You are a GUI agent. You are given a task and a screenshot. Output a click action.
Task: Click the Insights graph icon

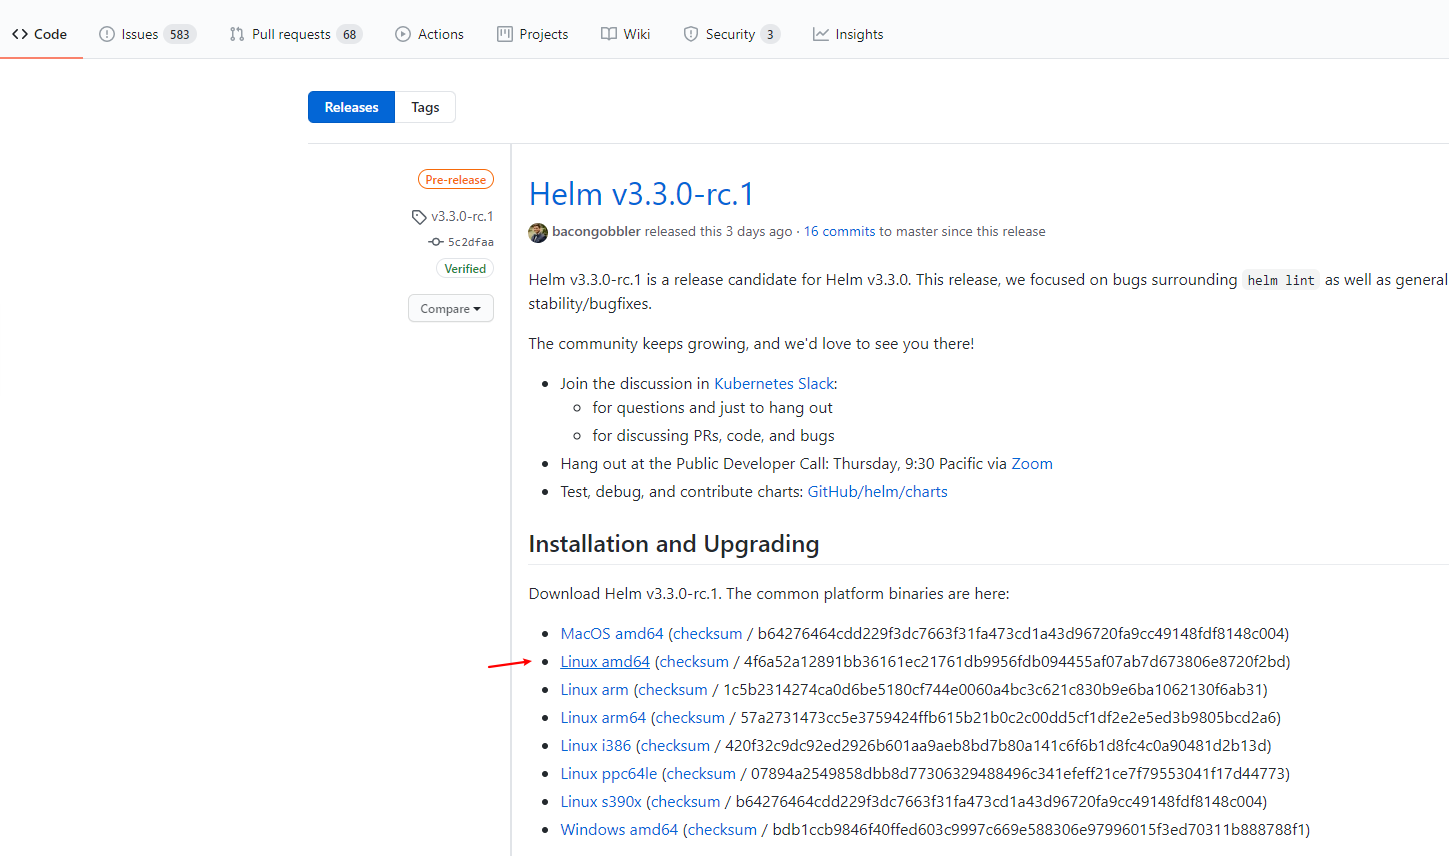(821, 34)
